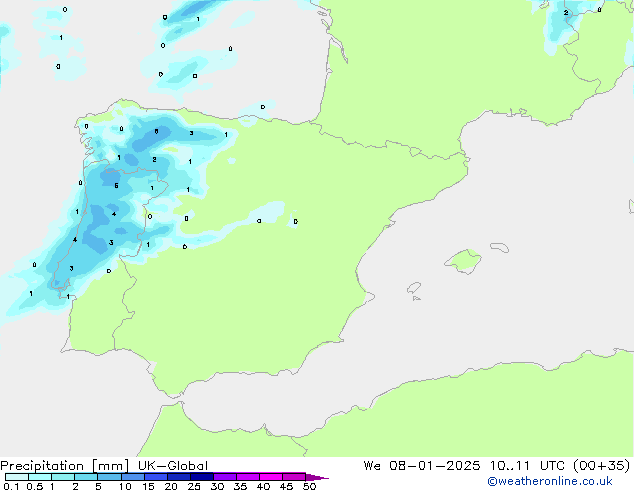Select legend swatch between 1 and 2
634x490 pixels.
[63, 477]
